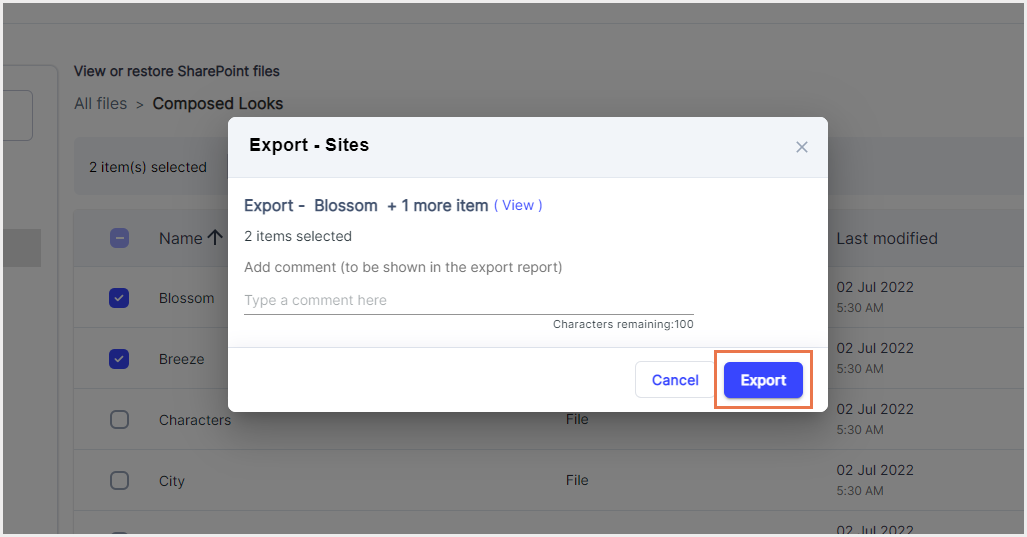Sort by the Name column arrow
The image size is (1027, 537).
pos(215,237)
